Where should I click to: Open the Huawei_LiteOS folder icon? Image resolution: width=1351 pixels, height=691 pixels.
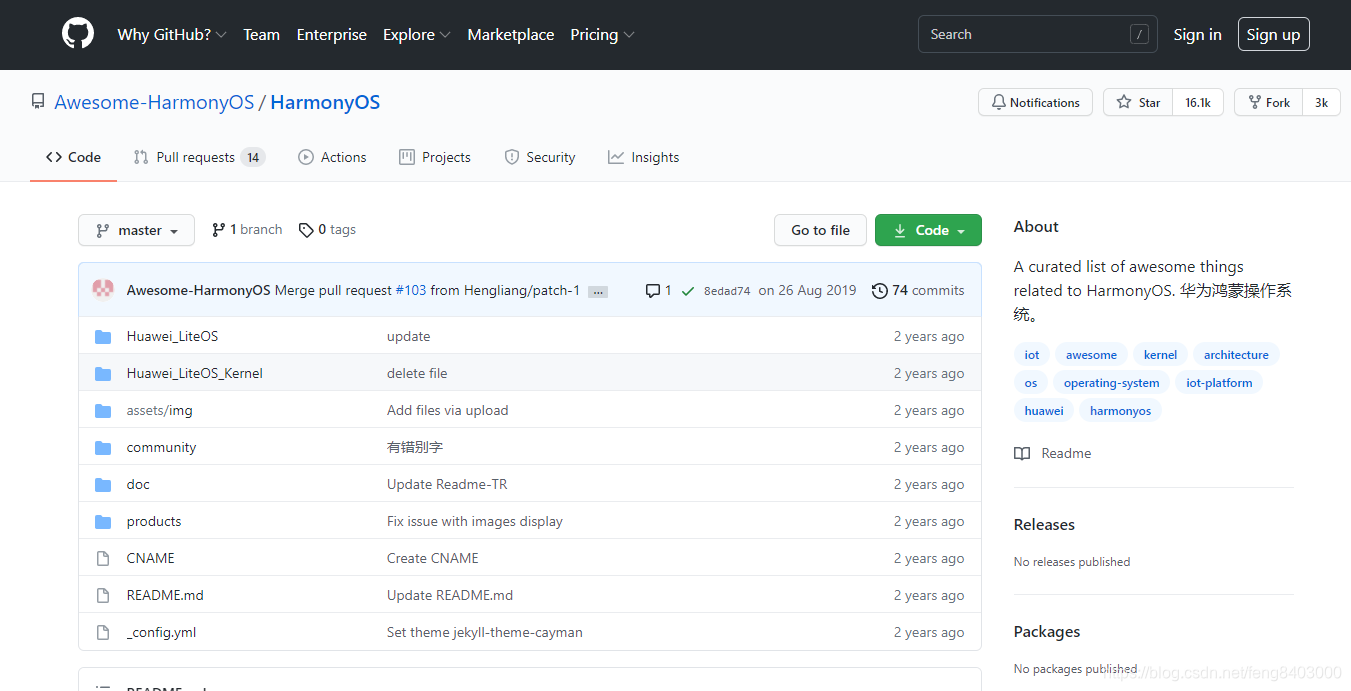(103, 337)
